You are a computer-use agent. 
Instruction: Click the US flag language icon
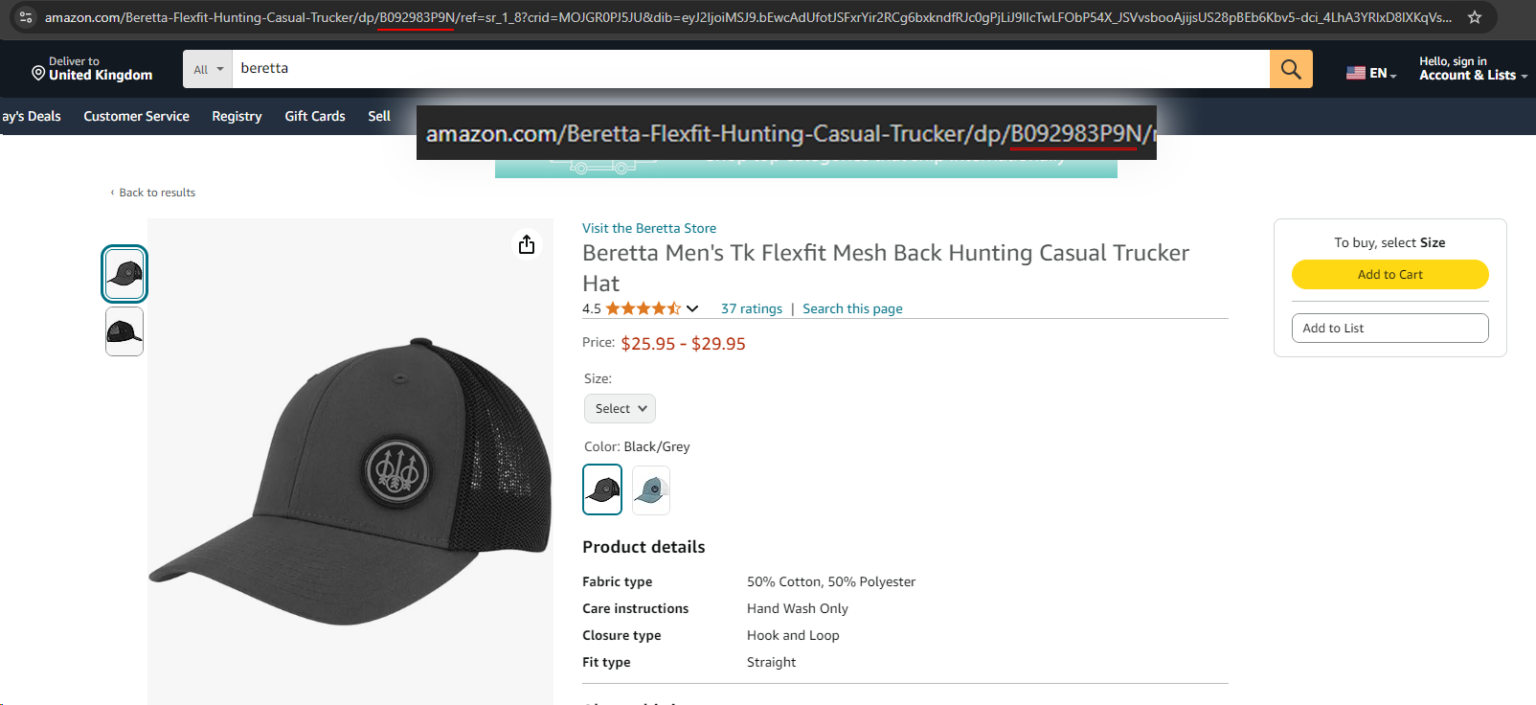tap(1356, 71)
